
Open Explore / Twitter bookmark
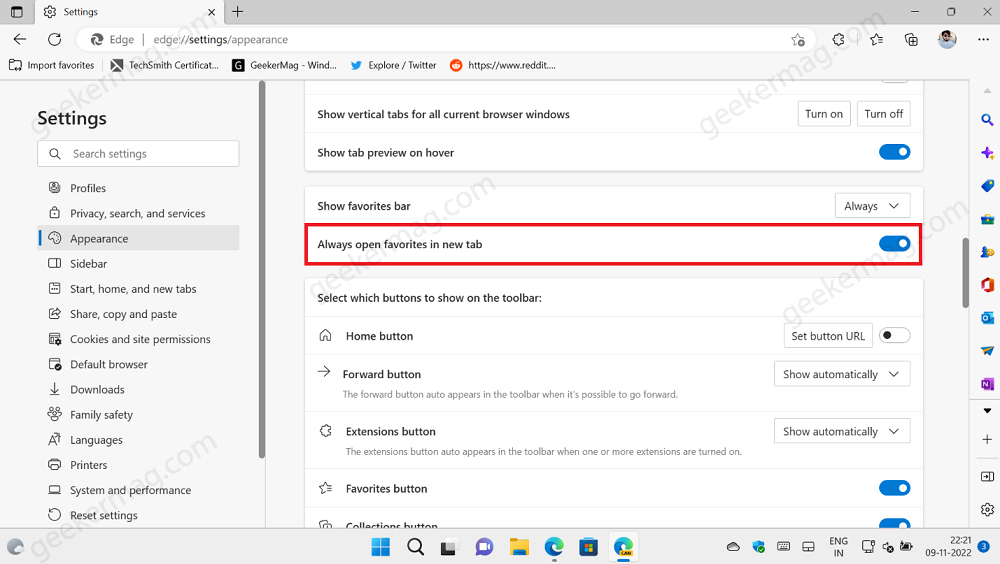pyautogui.click(x=393, y=65)
